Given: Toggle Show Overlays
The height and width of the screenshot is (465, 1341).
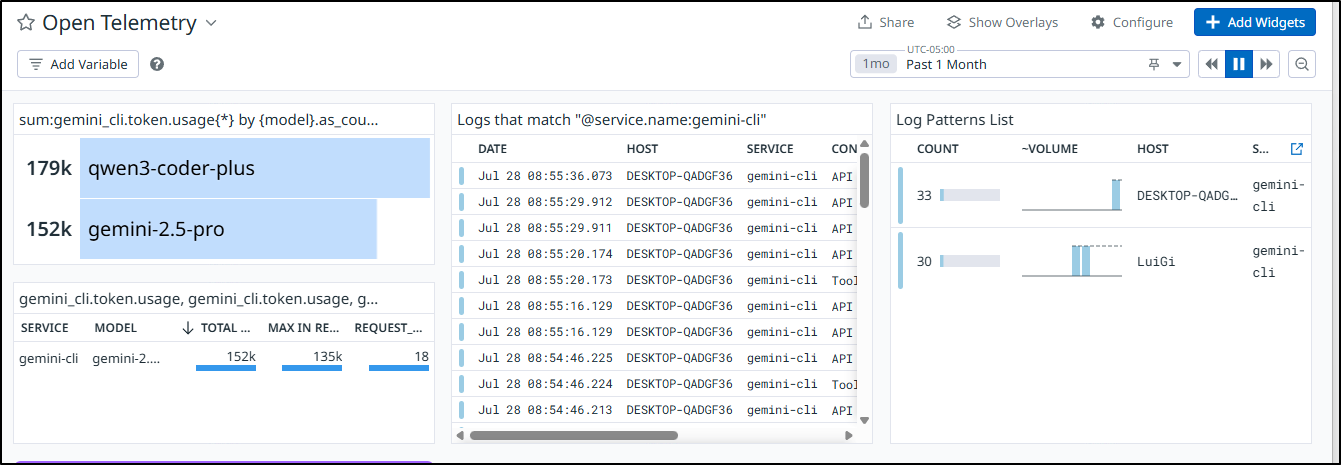Looking at the screenshot, I should point(1002,22).
